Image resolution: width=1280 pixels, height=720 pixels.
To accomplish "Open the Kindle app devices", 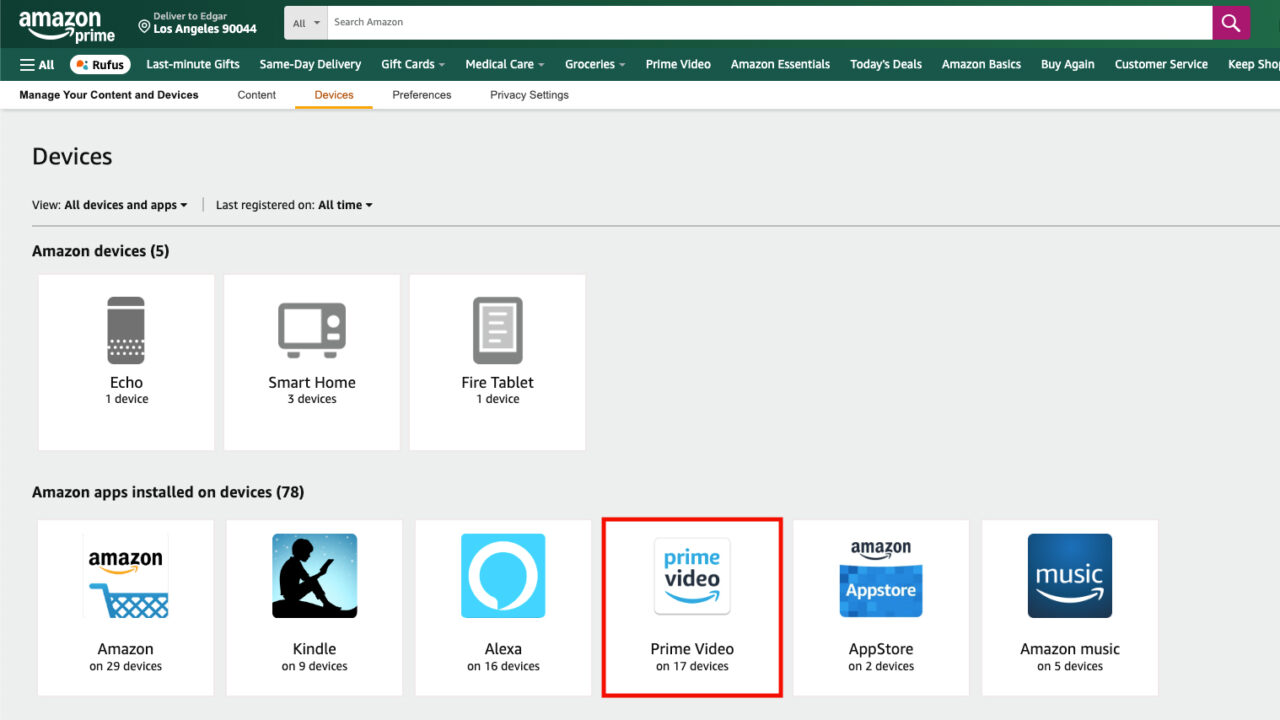I will click(314, 607).
